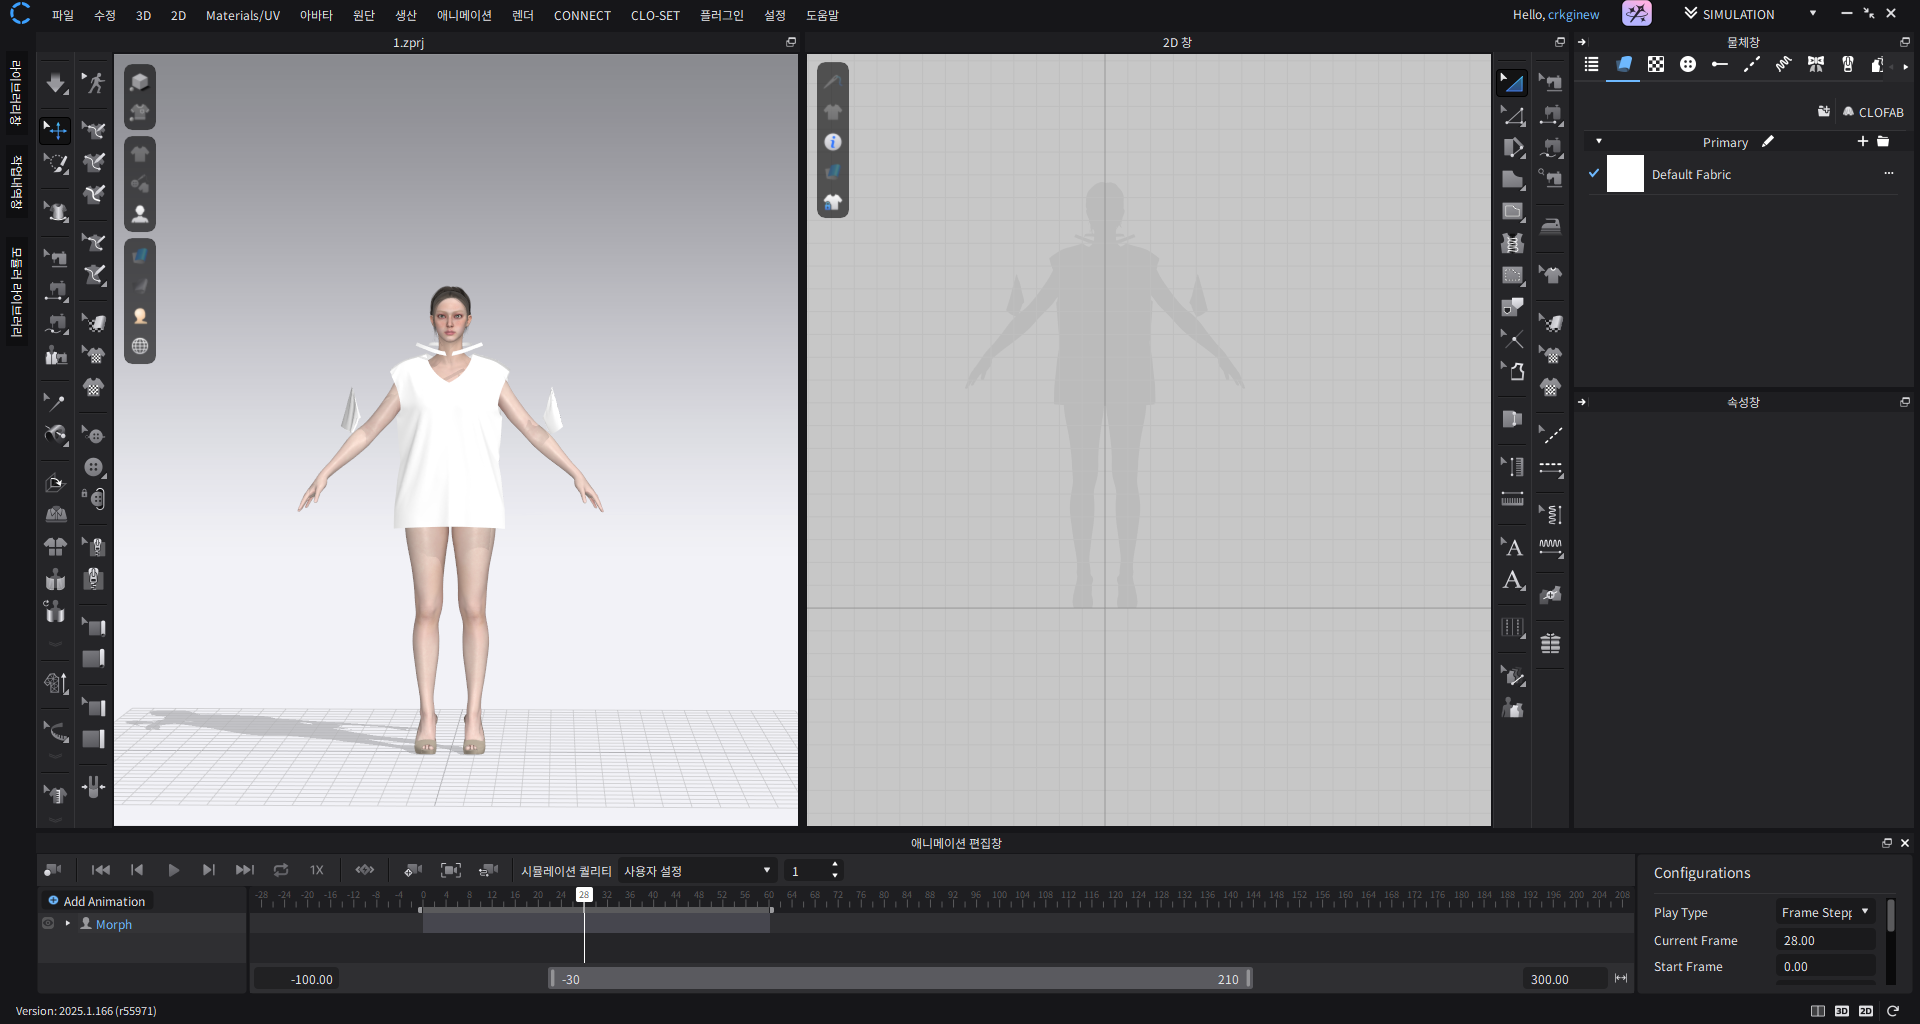This screenshot has height=1024, width=1920.
Task: Click the Add Animation button
Action: tap(96, 901)
